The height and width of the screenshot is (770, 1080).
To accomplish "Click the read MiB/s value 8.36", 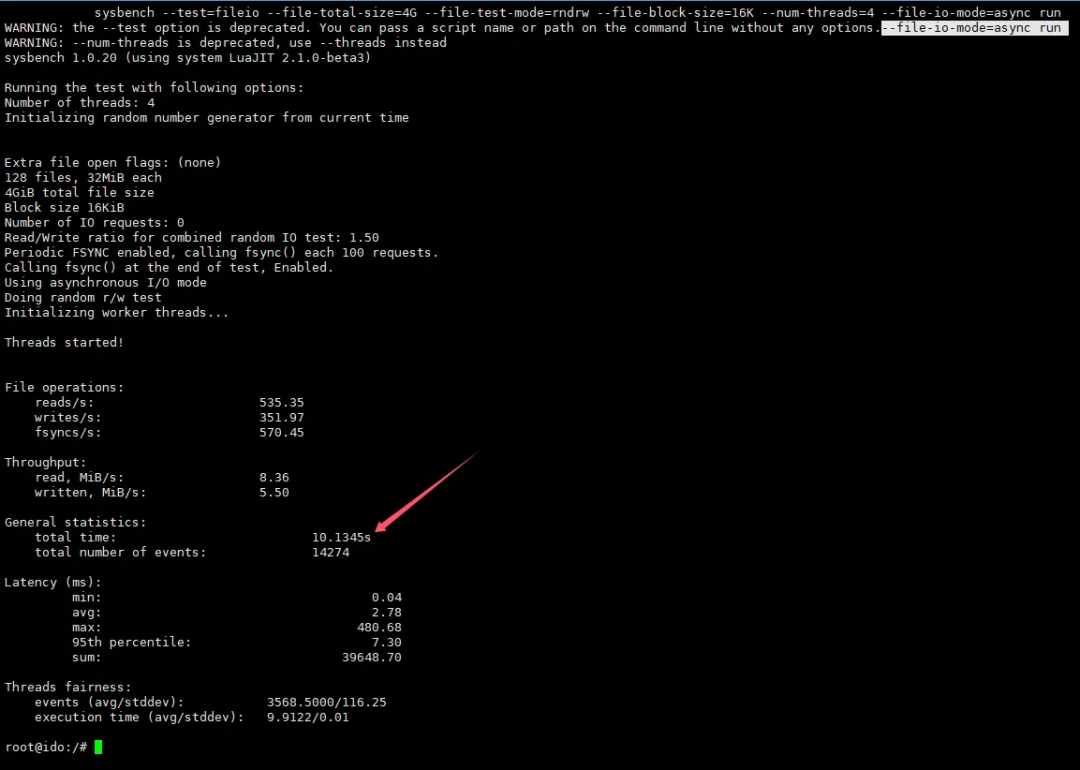I will tap(274, 477).
